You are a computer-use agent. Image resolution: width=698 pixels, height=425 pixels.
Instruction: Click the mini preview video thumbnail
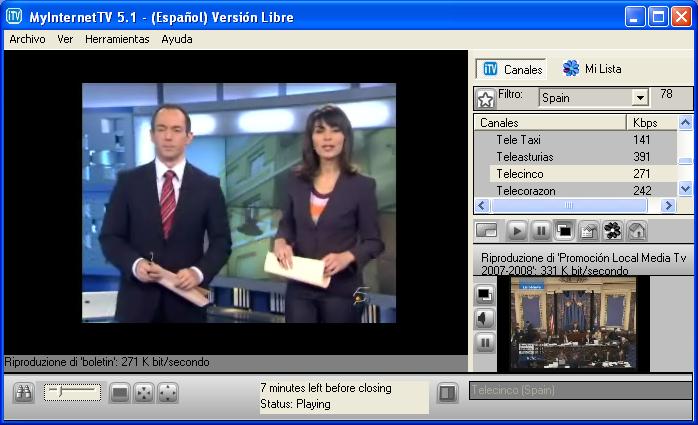pyautogui.click(x=573, y=324)
